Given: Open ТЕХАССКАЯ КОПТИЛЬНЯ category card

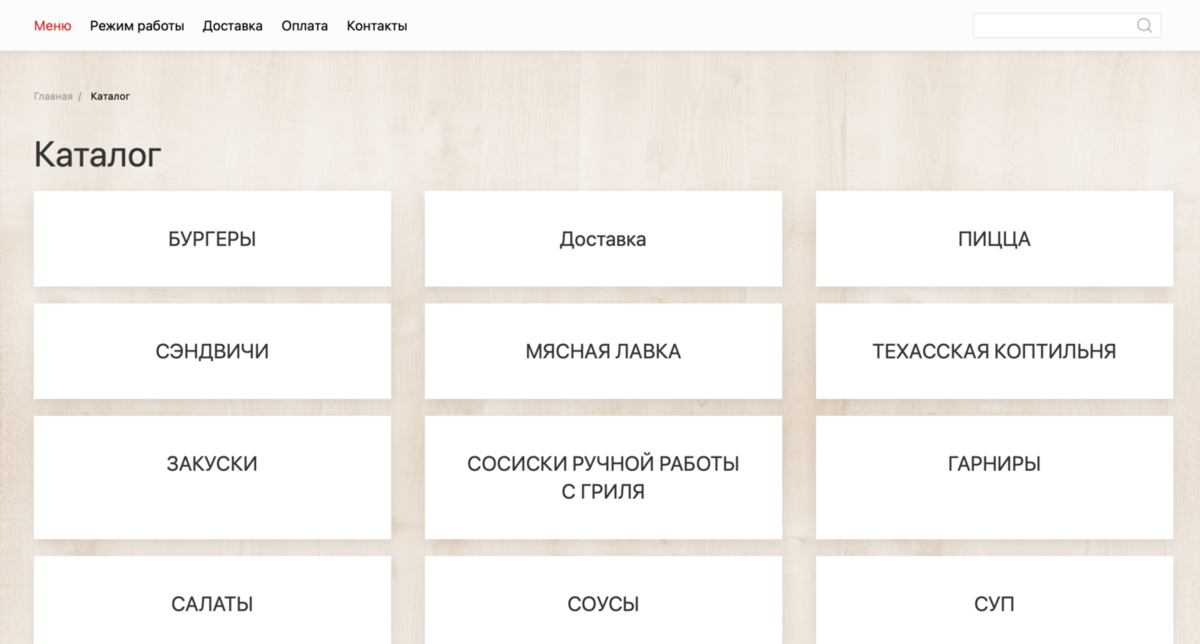Looking at the screenshot, I should tap(994, 351).
